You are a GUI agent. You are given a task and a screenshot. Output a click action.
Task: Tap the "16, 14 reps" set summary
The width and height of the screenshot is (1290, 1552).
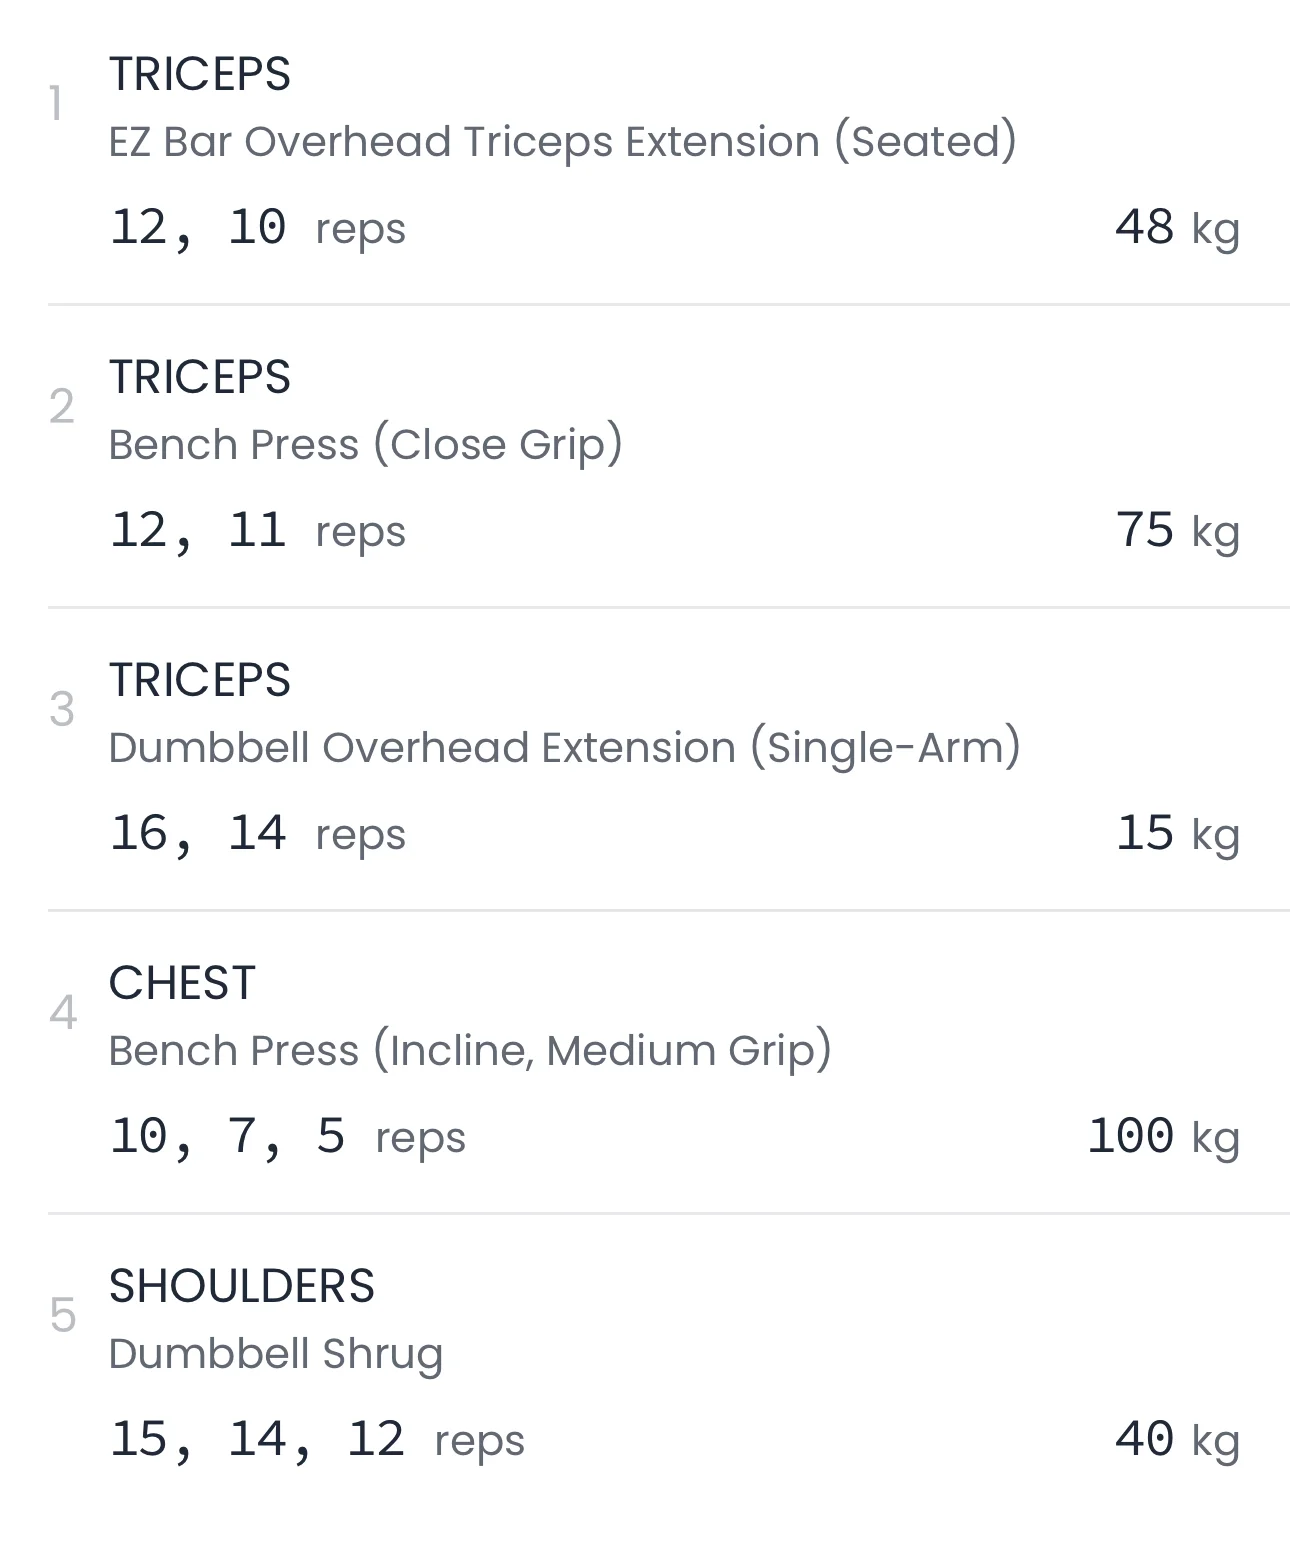pyautogui.click(x=257, y=834)
